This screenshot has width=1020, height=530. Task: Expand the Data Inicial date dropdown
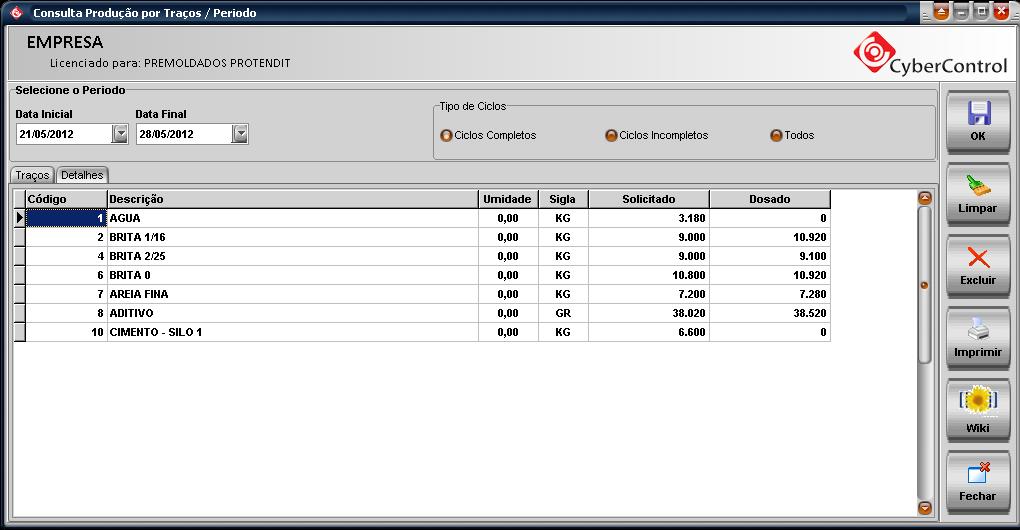(x=120, y=134)
